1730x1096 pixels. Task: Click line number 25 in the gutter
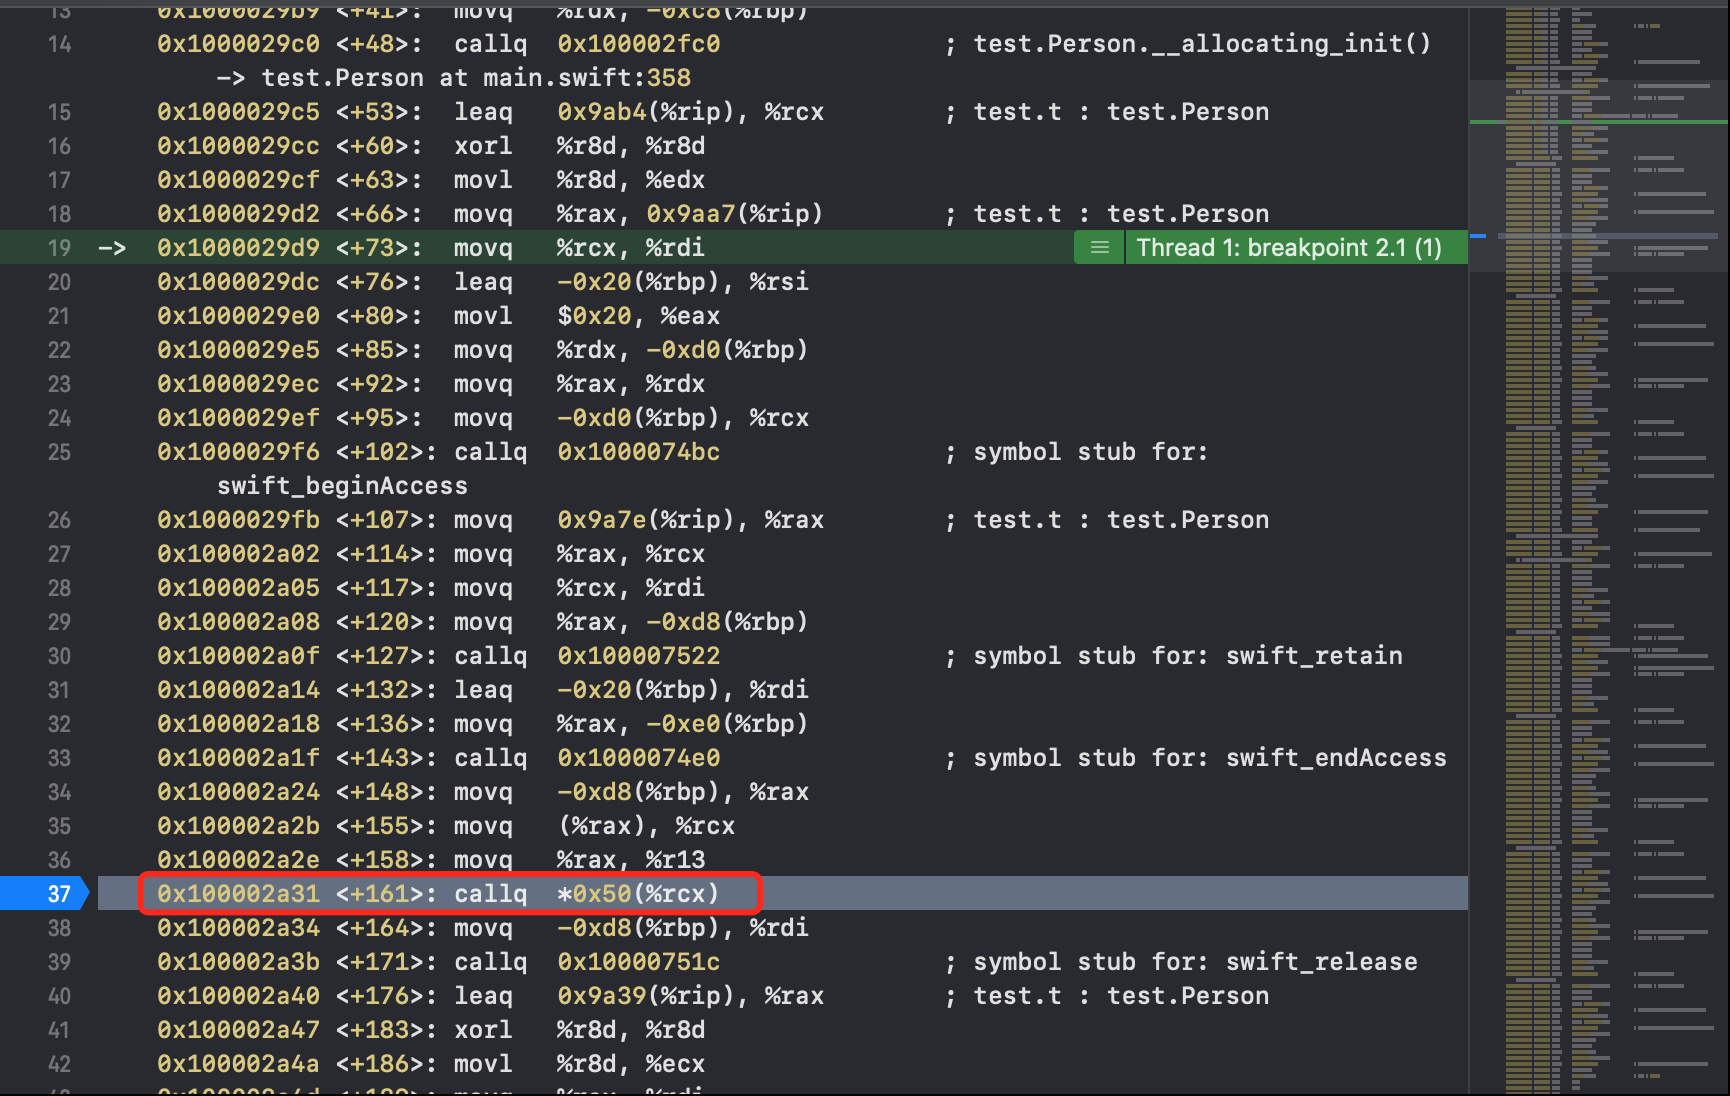coord(59,452)
